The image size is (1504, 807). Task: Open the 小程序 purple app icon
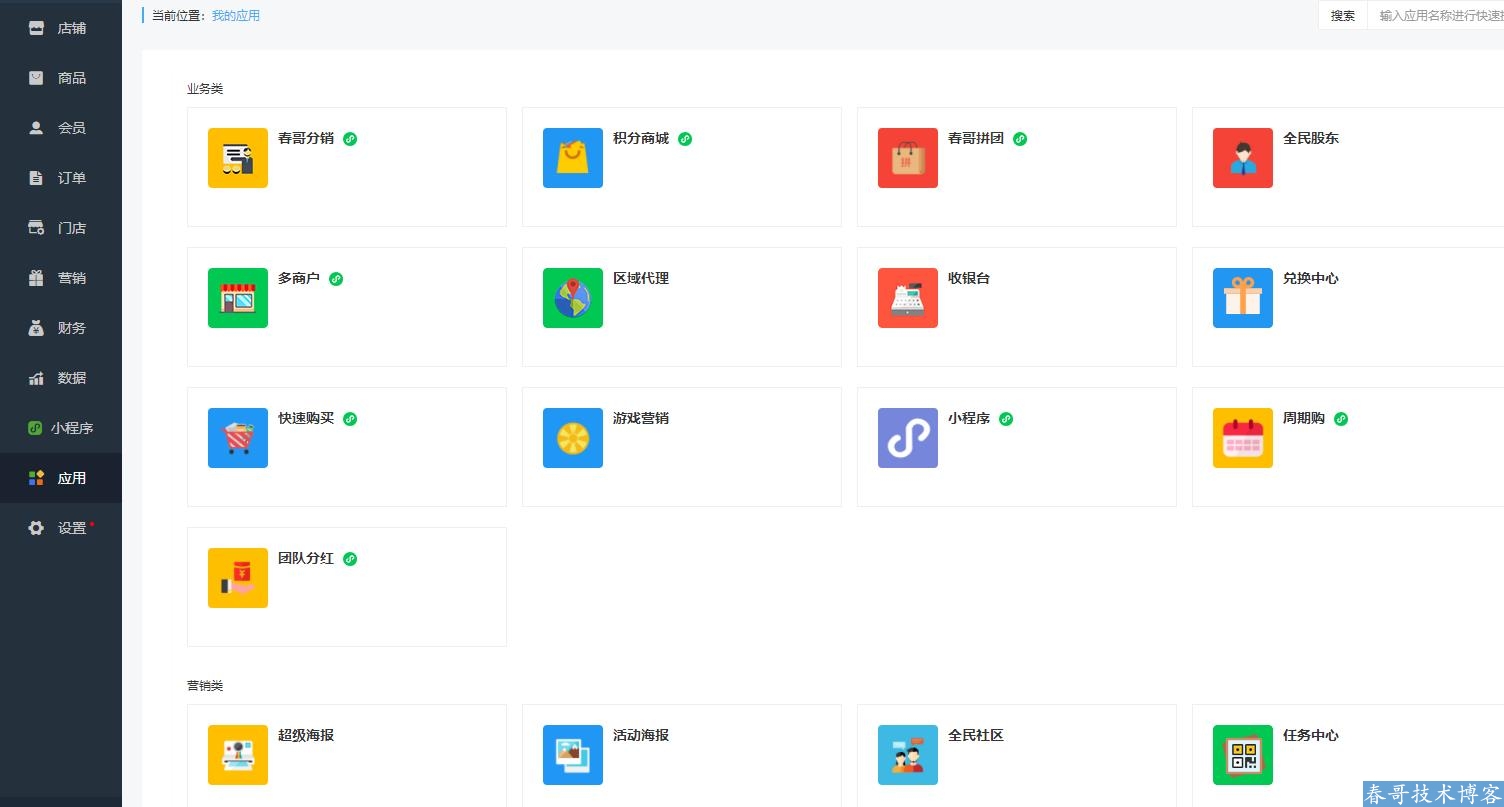[908, 438]
